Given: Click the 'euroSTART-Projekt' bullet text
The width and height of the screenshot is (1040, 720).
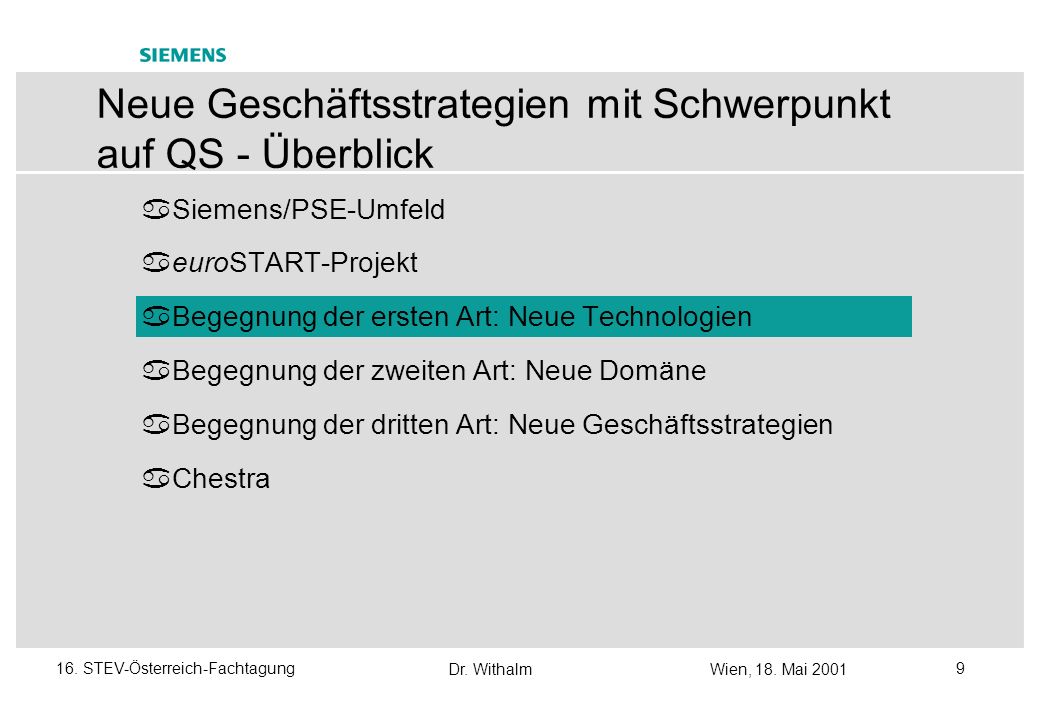Looking at the screenshot, I should pos(295,263).
